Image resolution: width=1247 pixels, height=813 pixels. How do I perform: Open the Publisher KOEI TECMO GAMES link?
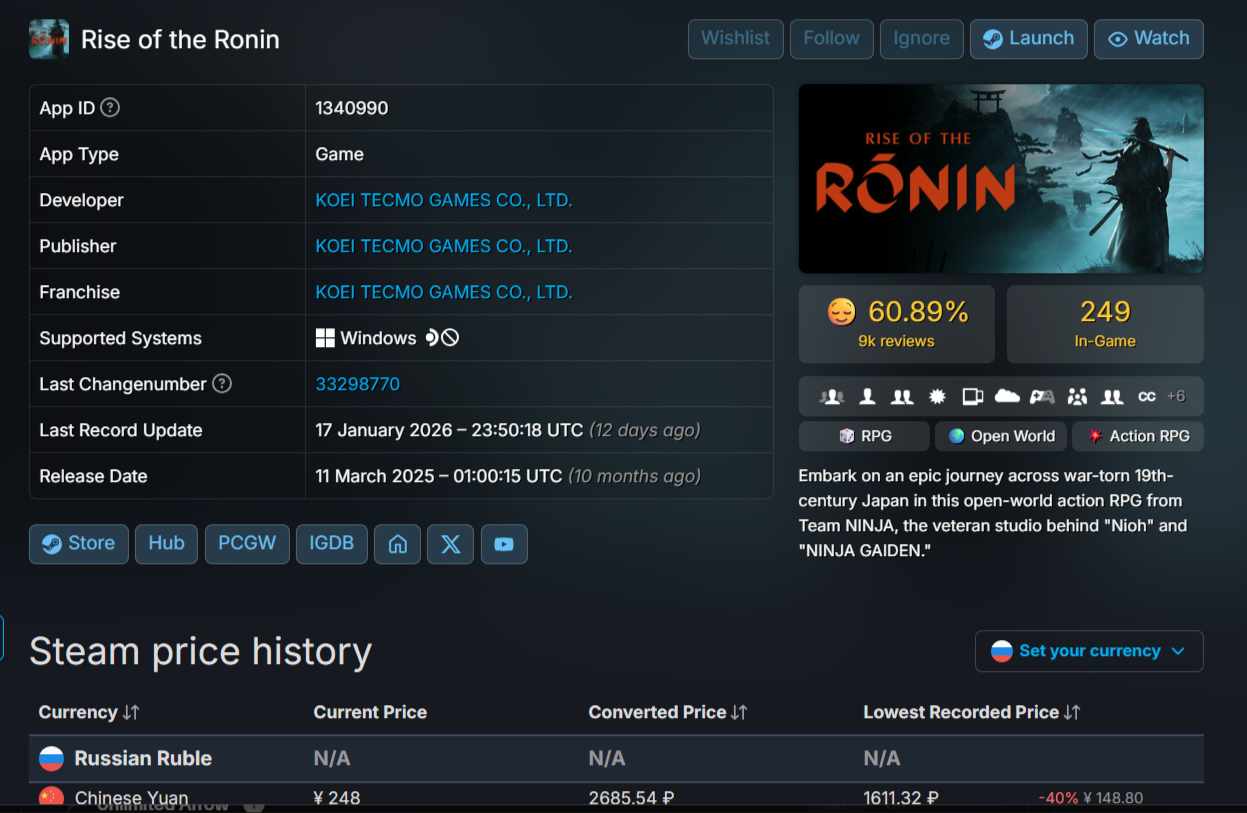444,246
